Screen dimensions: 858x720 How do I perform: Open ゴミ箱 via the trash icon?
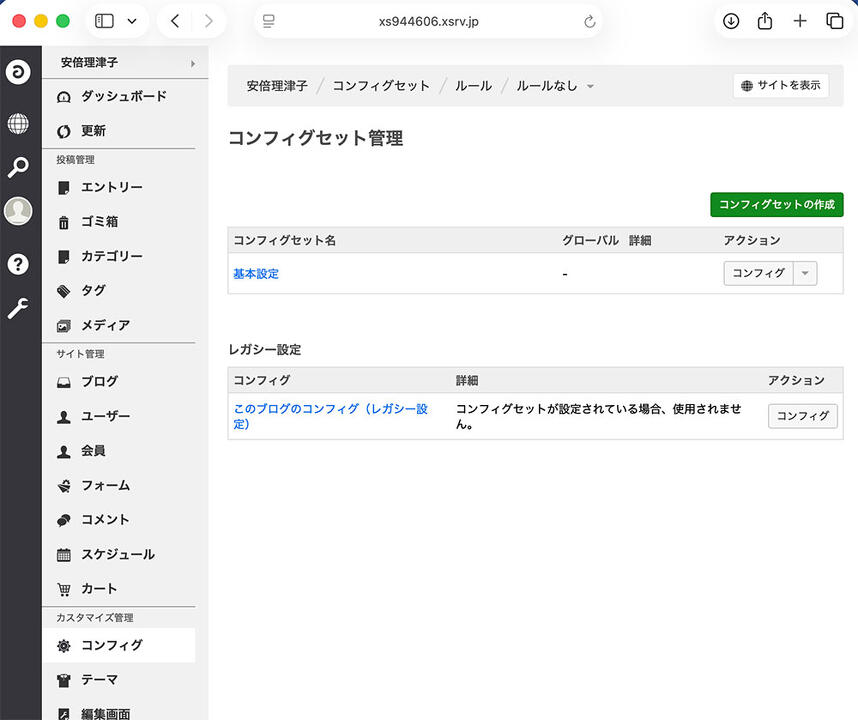point(62,221)
